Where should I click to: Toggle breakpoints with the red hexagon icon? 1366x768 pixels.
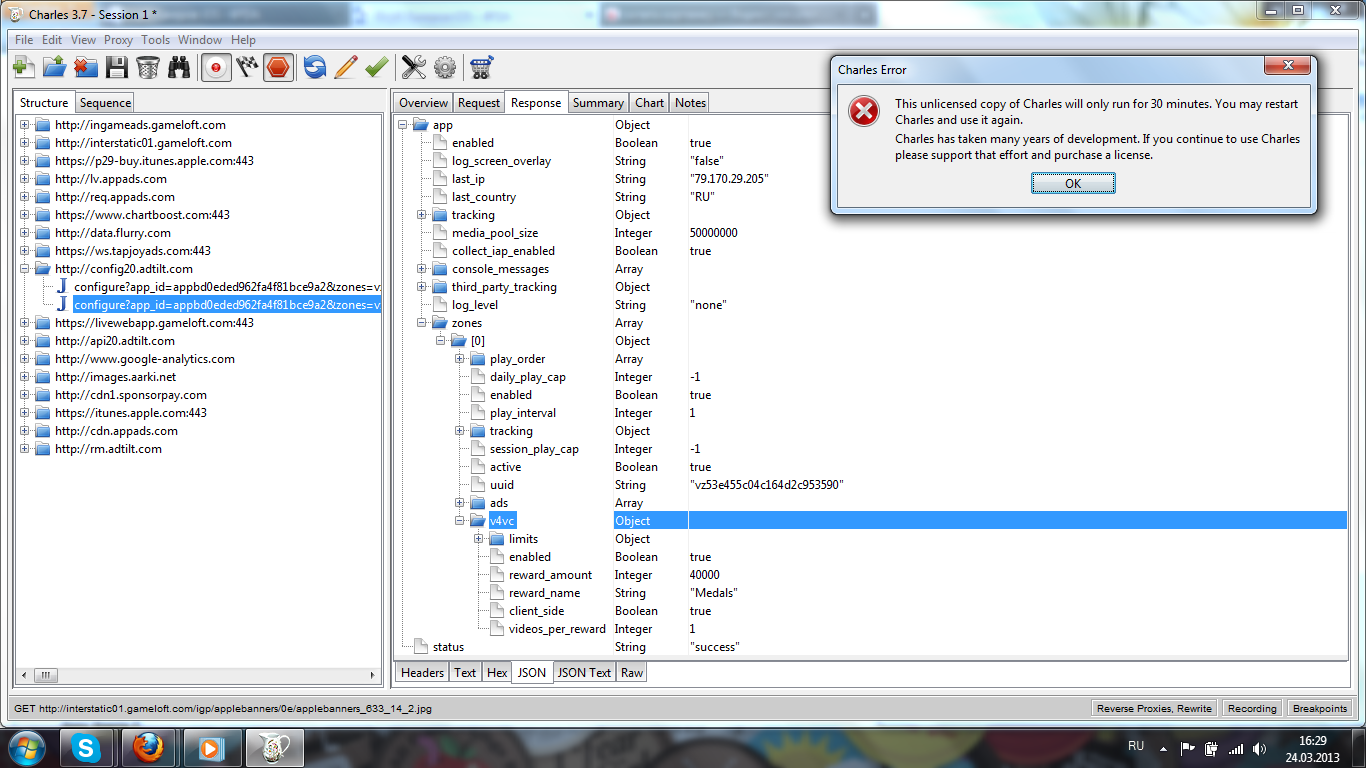[x=278, y=67]
